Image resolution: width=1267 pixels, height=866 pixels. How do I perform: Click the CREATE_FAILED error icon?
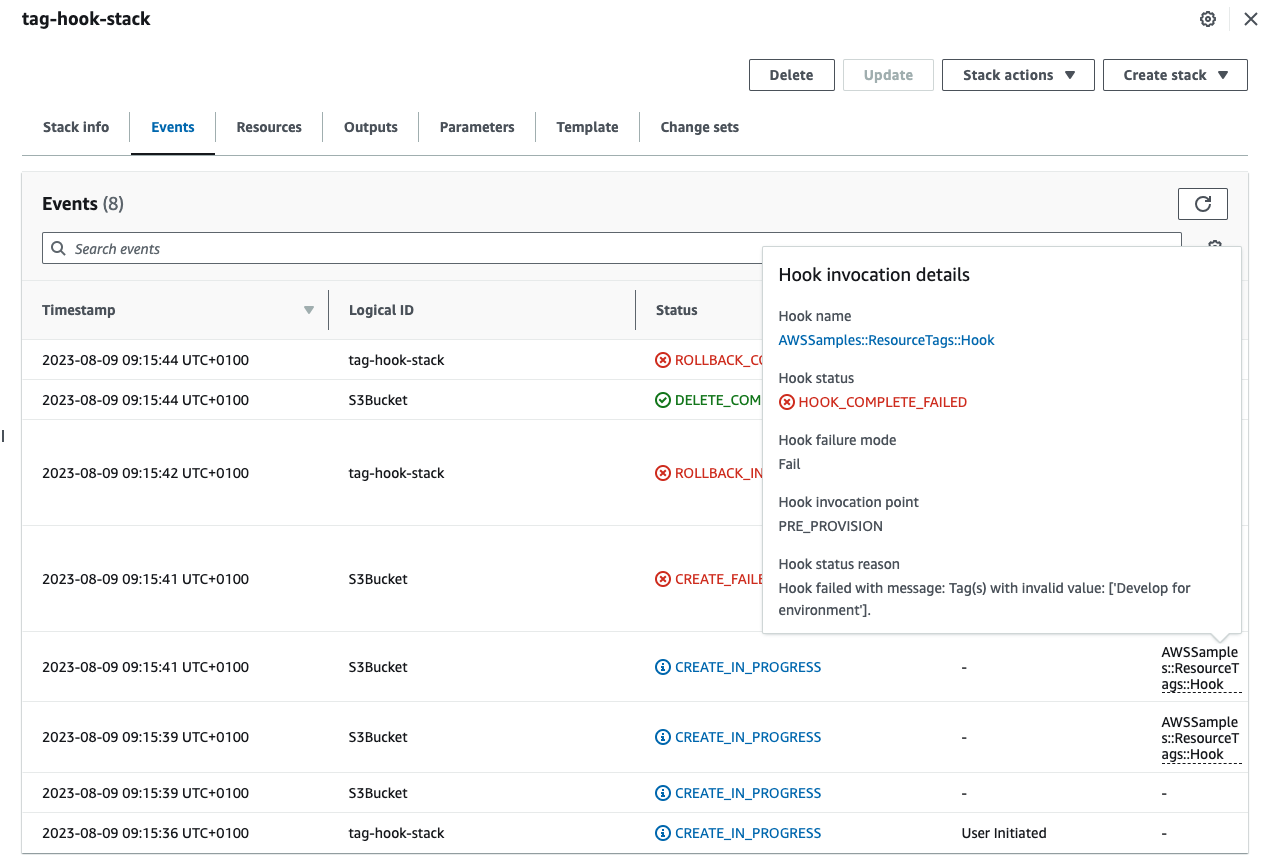coord(663,579)
